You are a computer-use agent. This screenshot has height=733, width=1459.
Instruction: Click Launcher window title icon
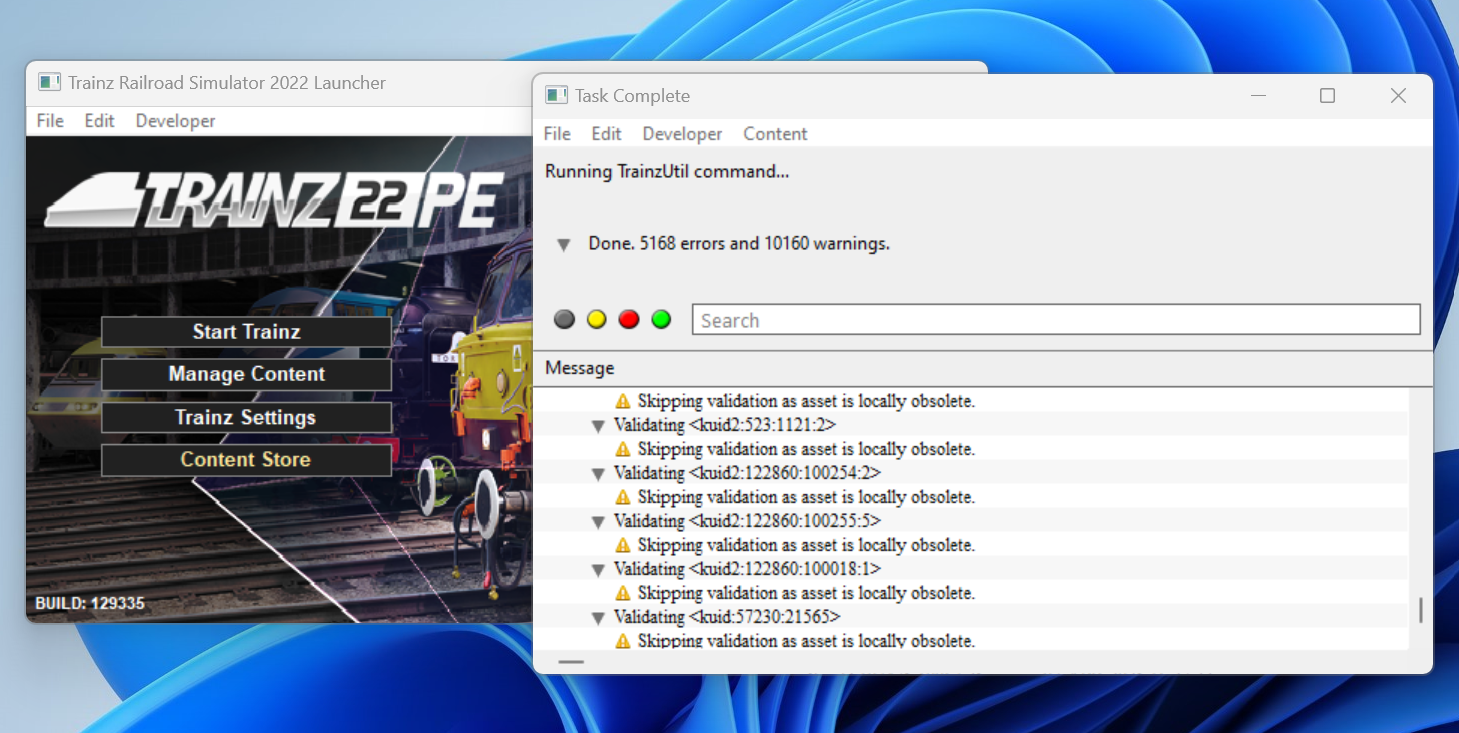pos(49,82)
